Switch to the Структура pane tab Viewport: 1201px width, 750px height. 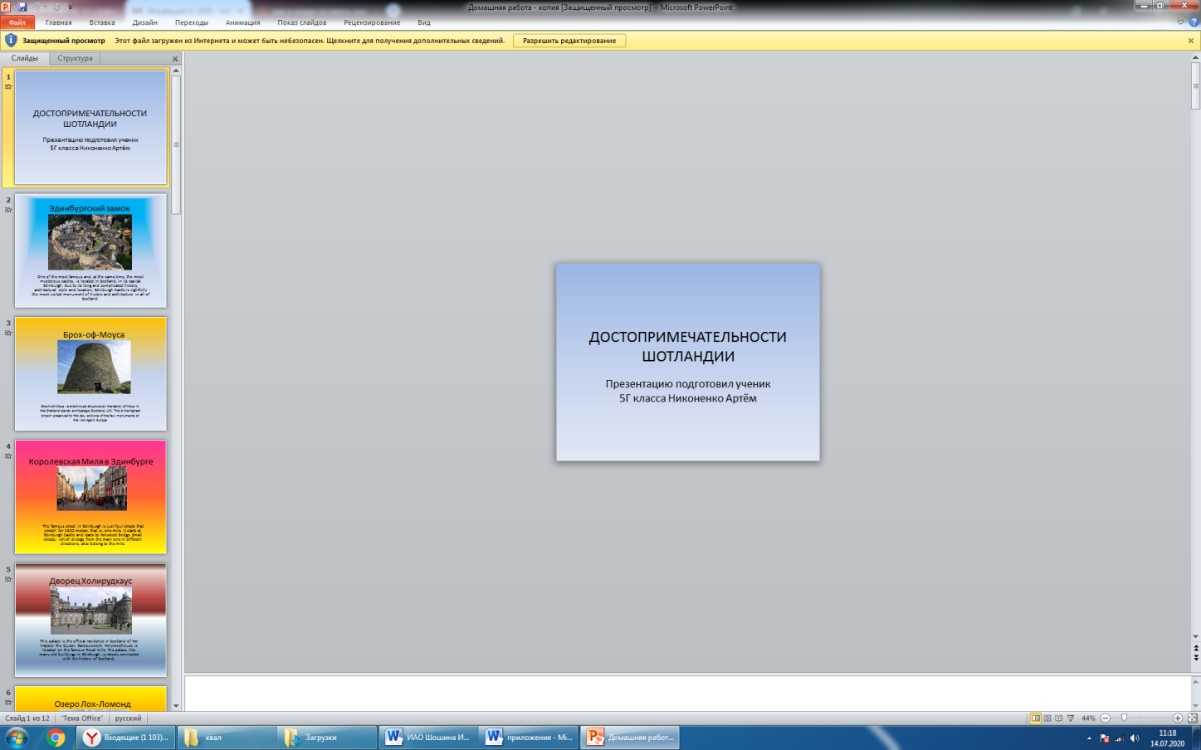tap(75, 58)
